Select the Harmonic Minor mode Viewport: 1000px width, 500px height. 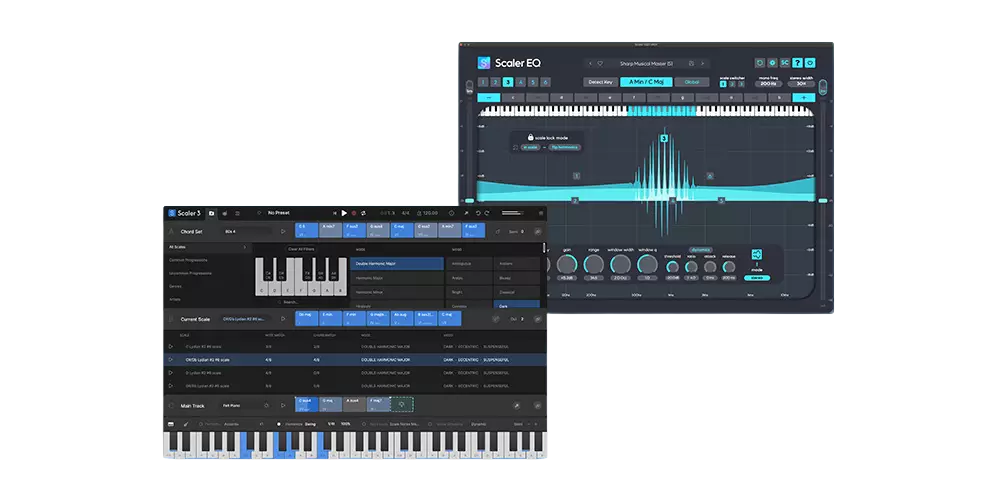point(397,292)
